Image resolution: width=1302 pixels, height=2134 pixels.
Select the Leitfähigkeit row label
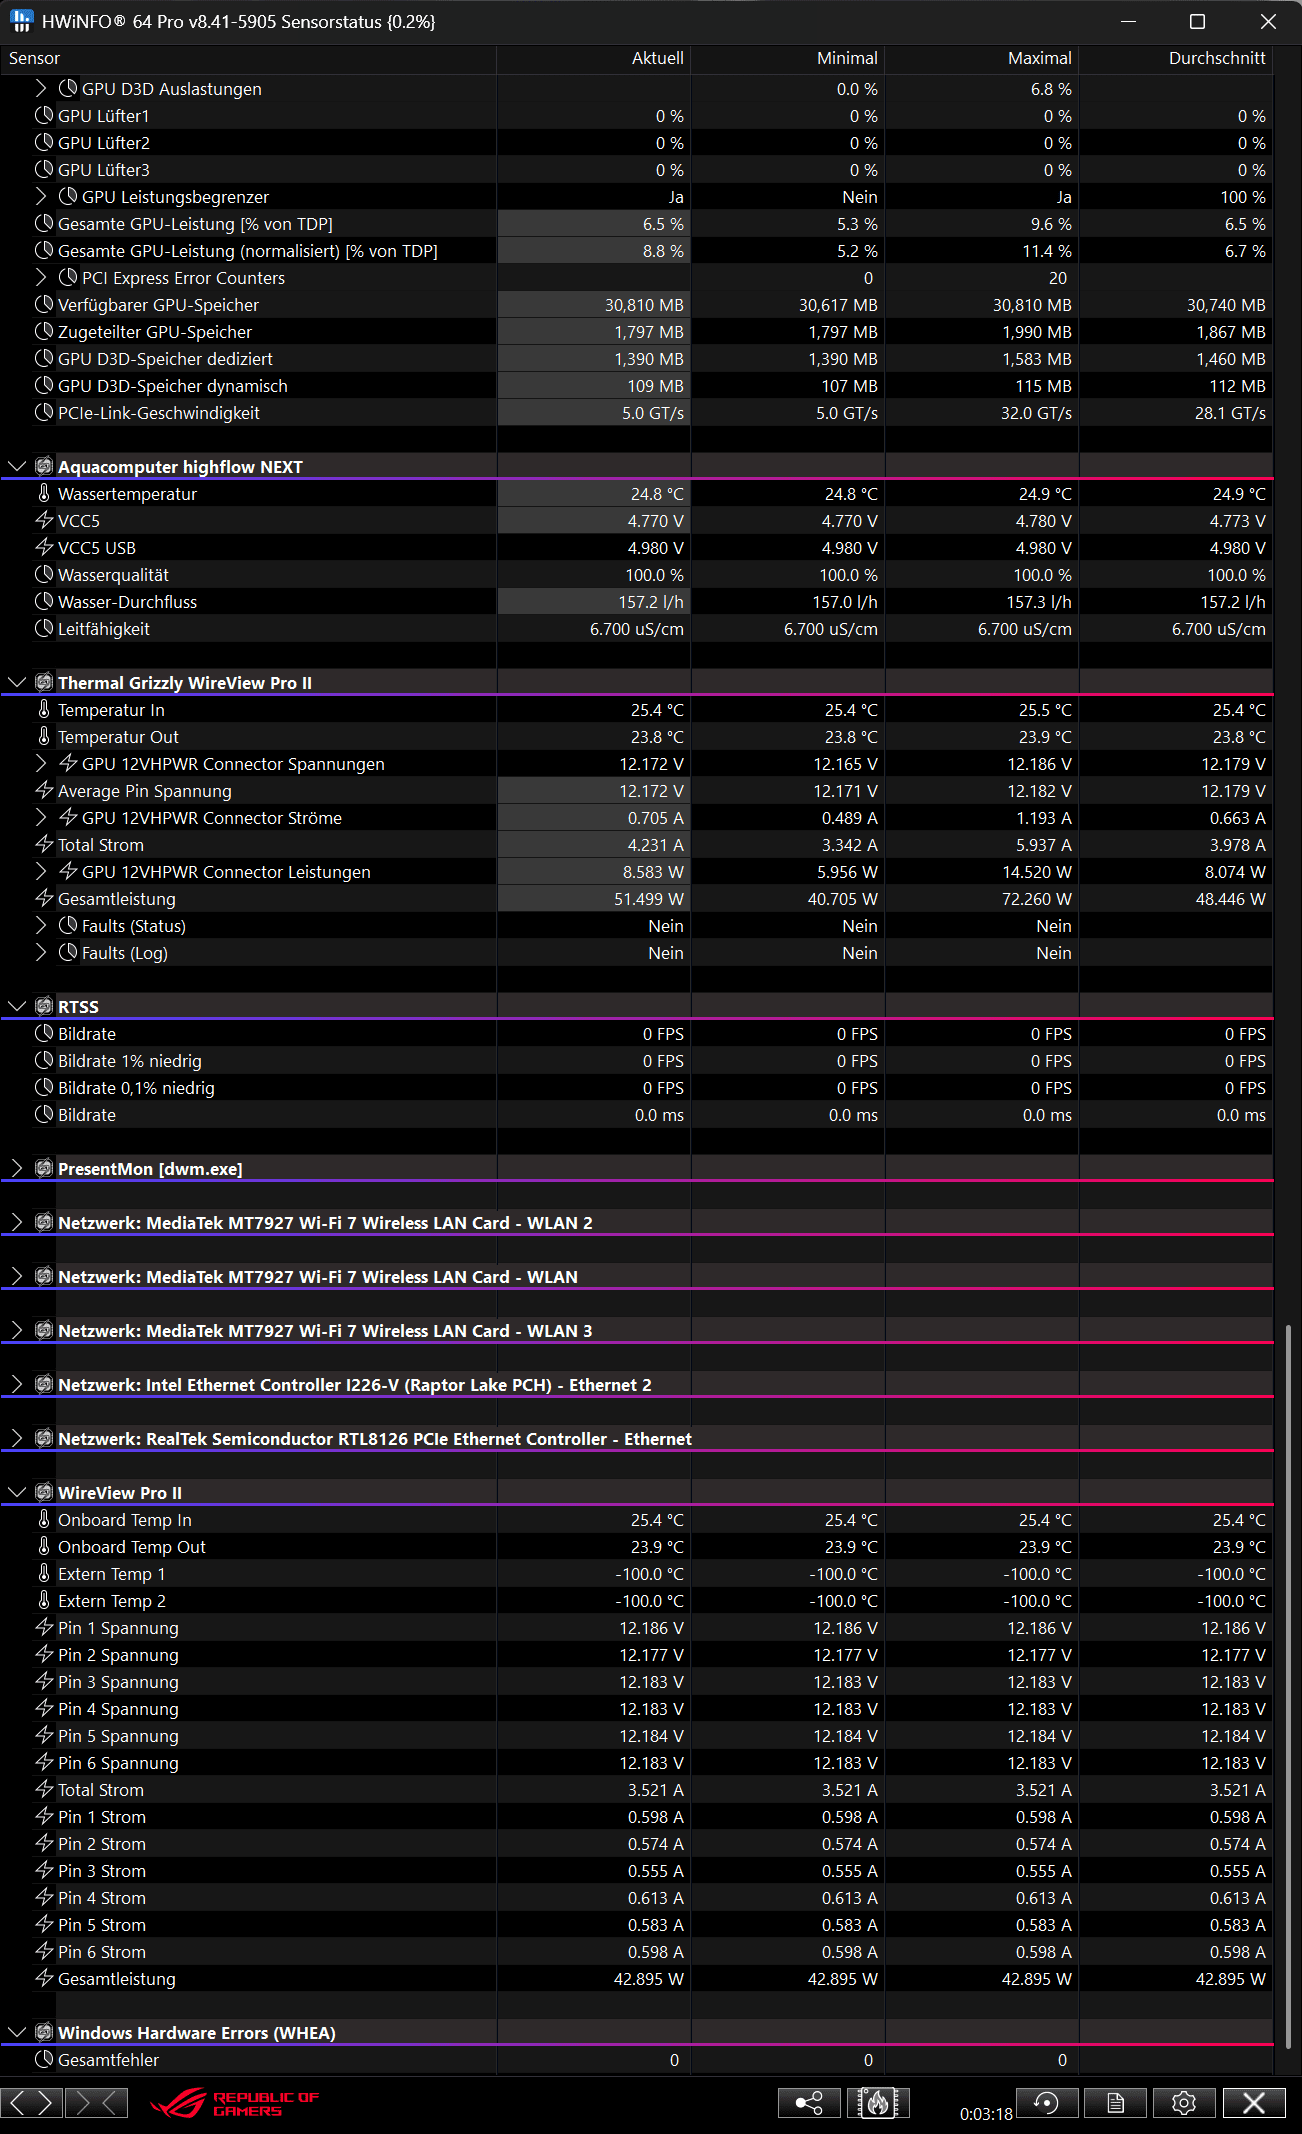point(103,628)
